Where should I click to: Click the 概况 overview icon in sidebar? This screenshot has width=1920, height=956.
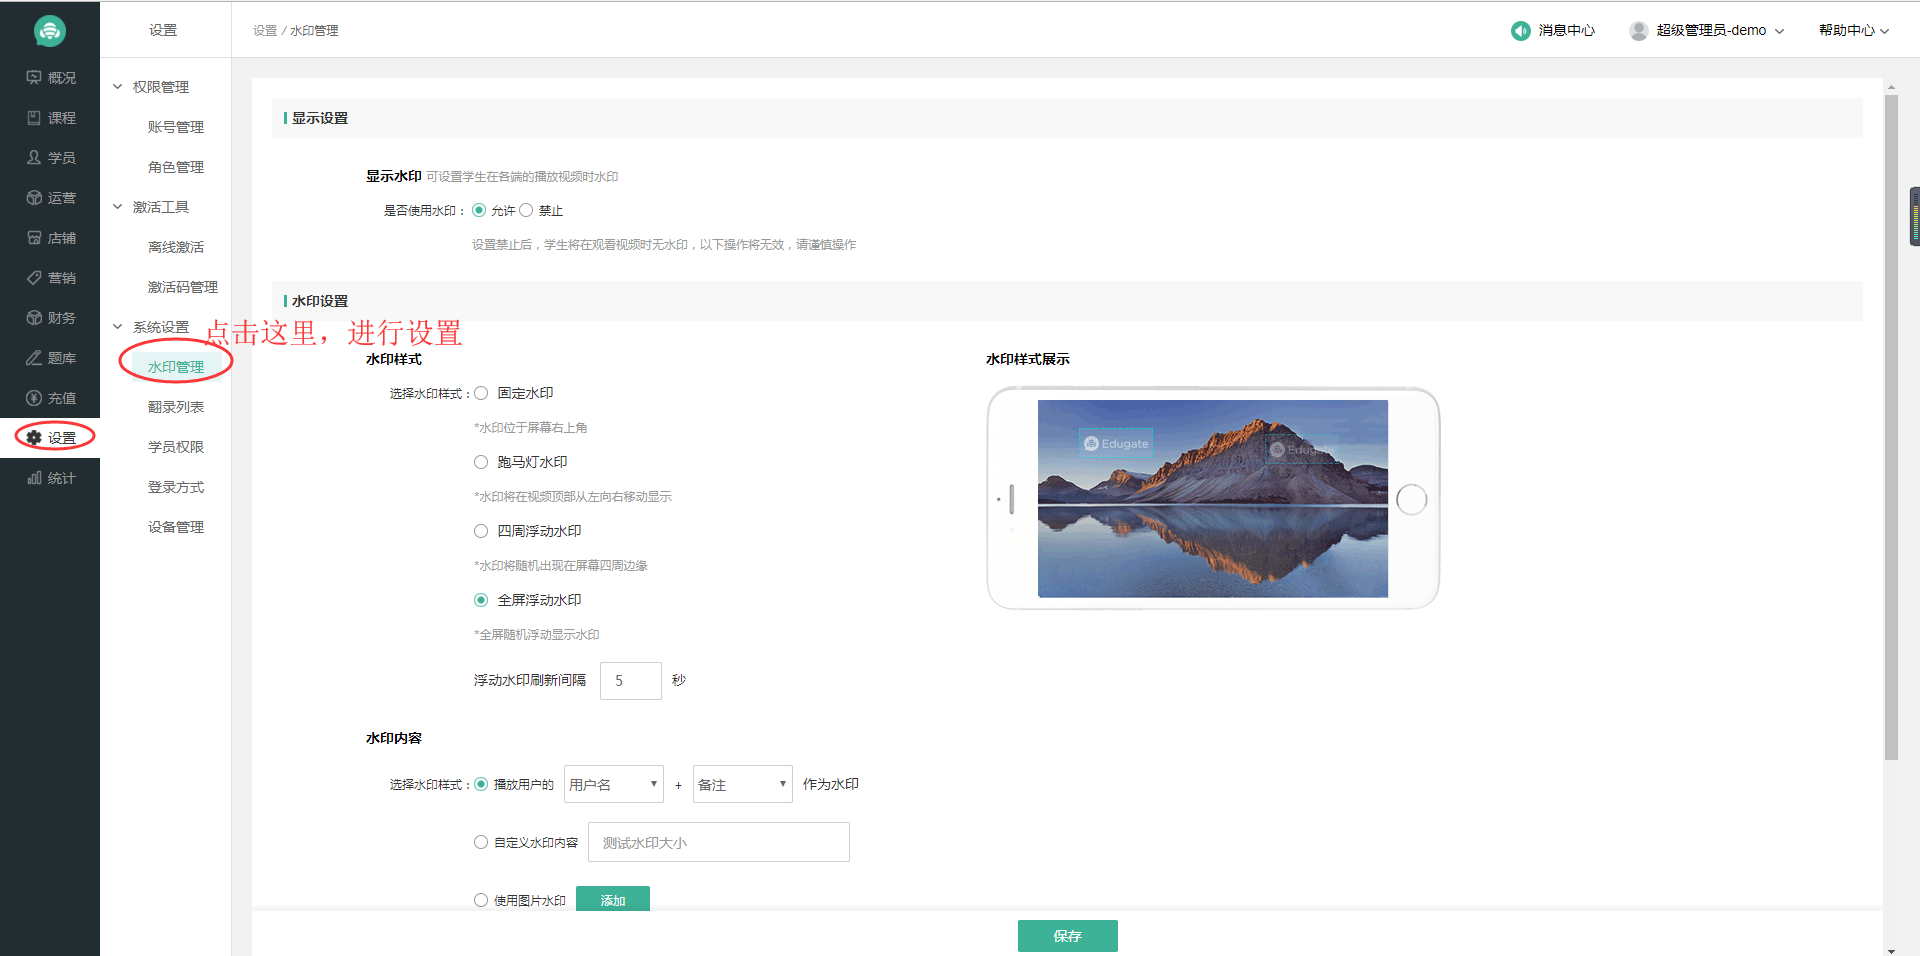click(x=34, y=78)
